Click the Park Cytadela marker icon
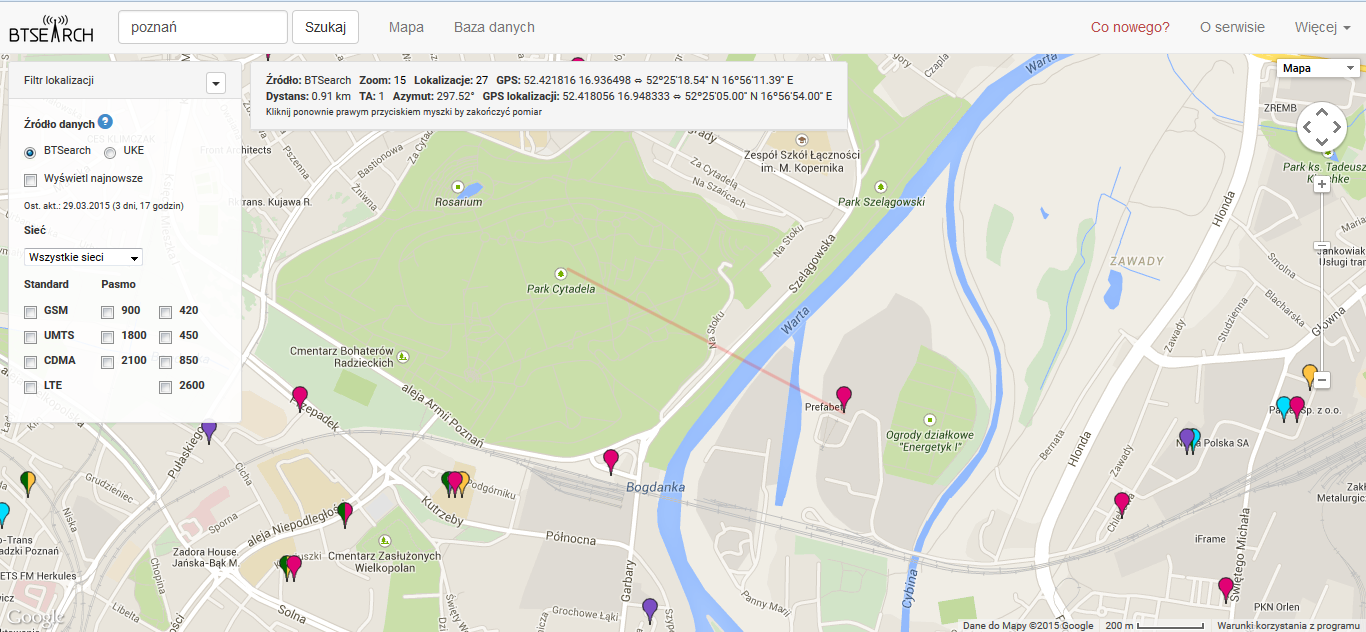The image size is (1366, 632). coord(560,273)
